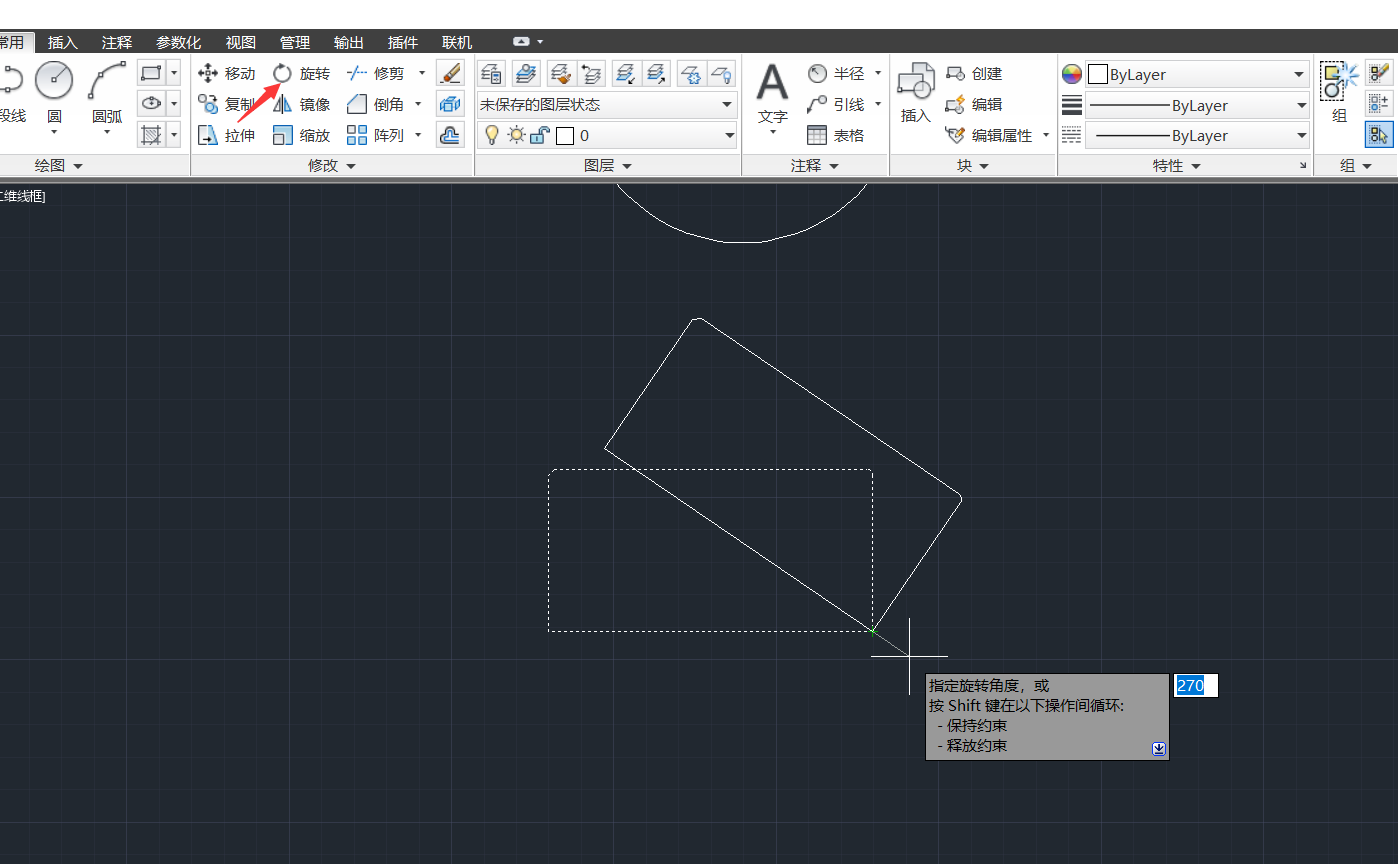Select the Hatch draw tool icon

(151, 135)
